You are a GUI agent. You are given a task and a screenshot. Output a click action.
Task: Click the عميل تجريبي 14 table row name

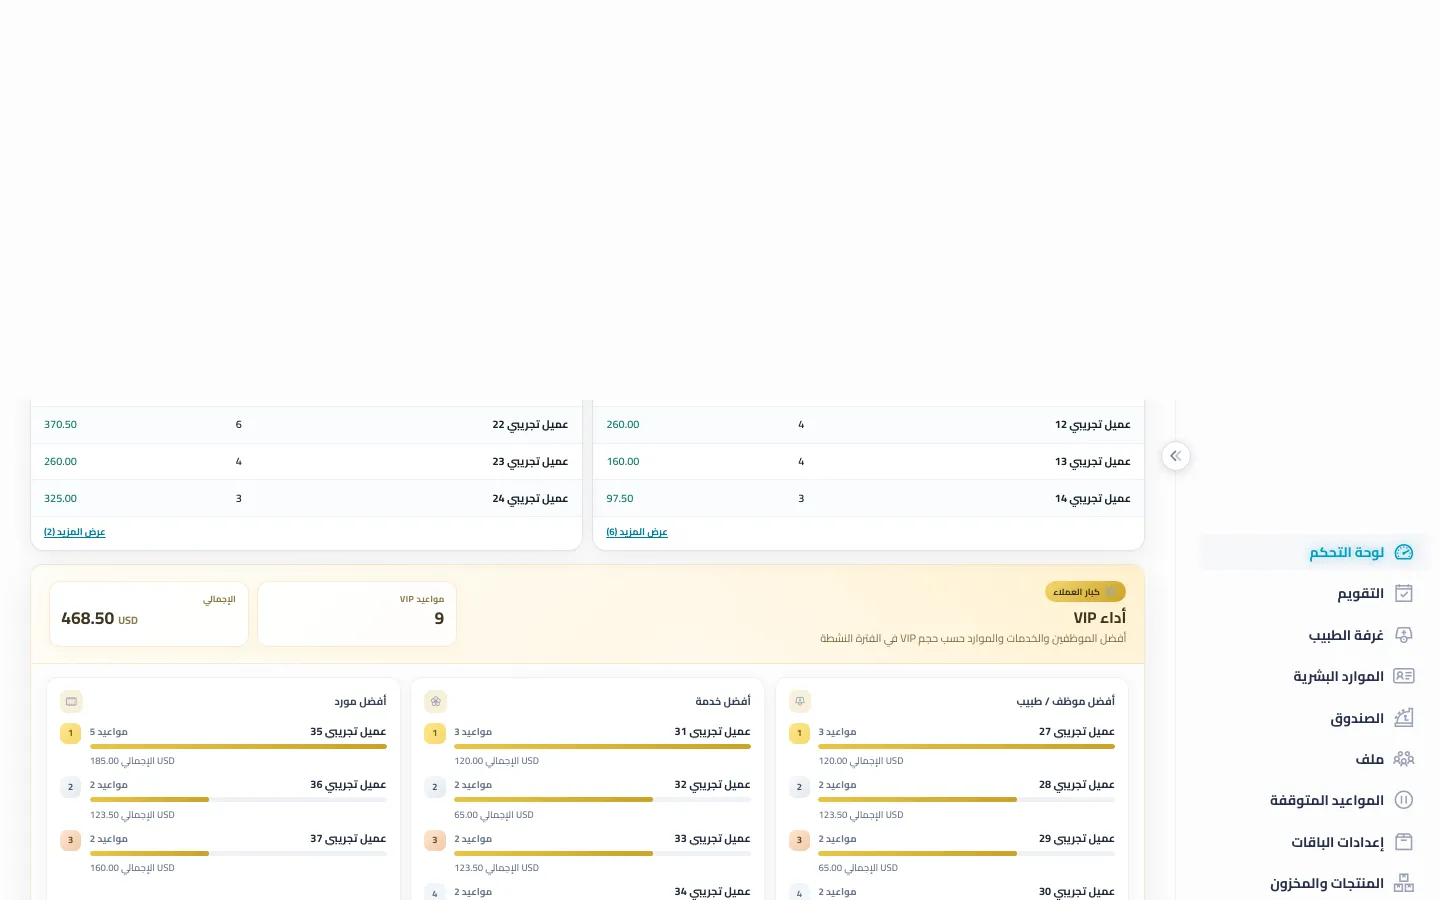(x=1093, y=499)
